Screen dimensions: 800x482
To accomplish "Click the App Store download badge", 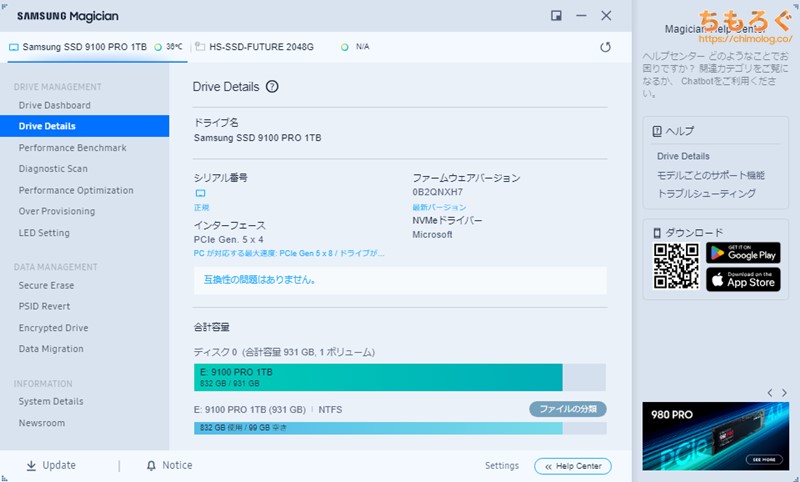I will (x=743, y=280).
